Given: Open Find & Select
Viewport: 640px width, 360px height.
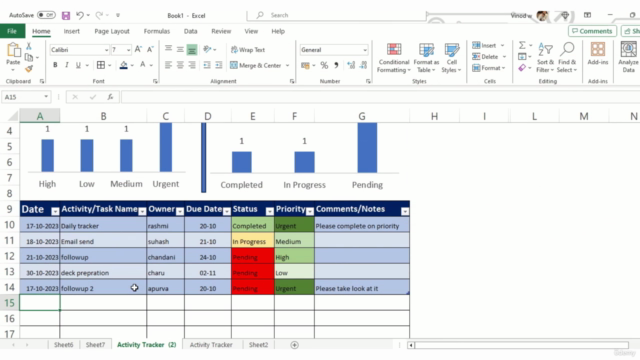Looking at the screenshot, I should (x=567, y=58).
